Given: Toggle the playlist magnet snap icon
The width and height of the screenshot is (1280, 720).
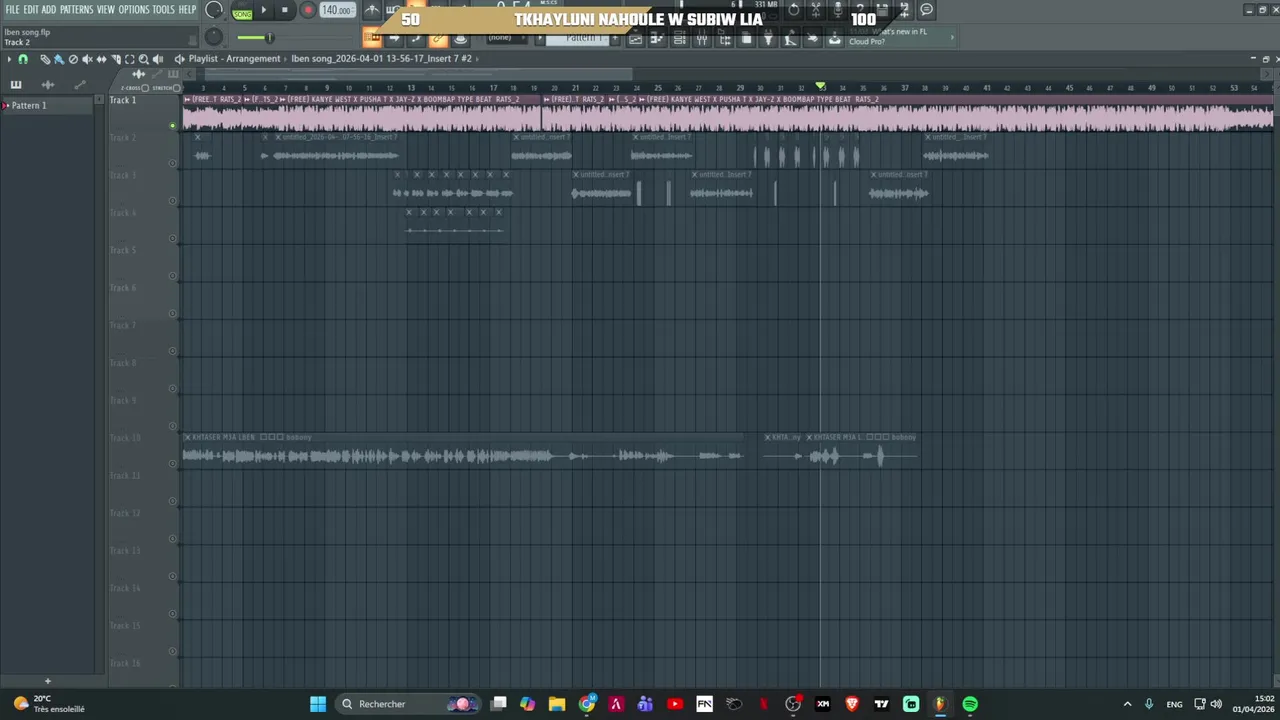Looking at the screenshot, I should [23, 59].
